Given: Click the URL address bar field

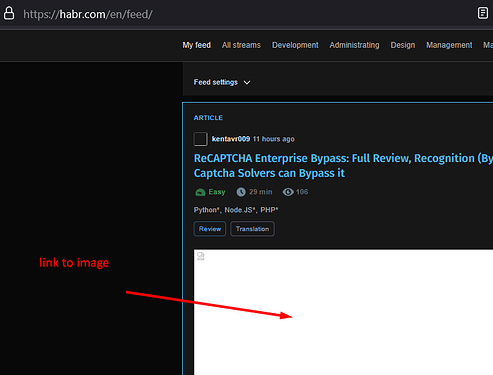Looking at the screenshot, I should tap(247, 14).
